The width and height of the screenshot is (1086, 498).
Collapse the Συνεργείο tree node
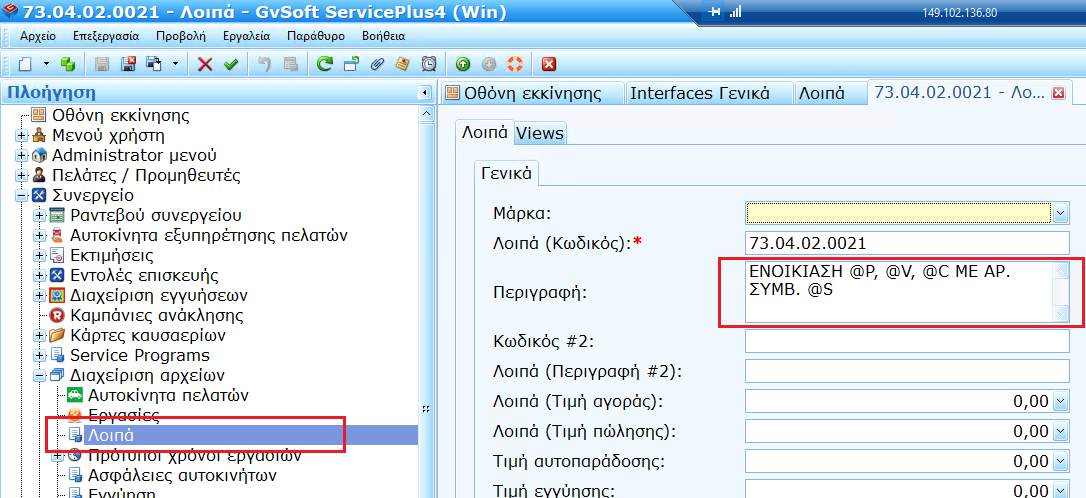pos(22,196)
